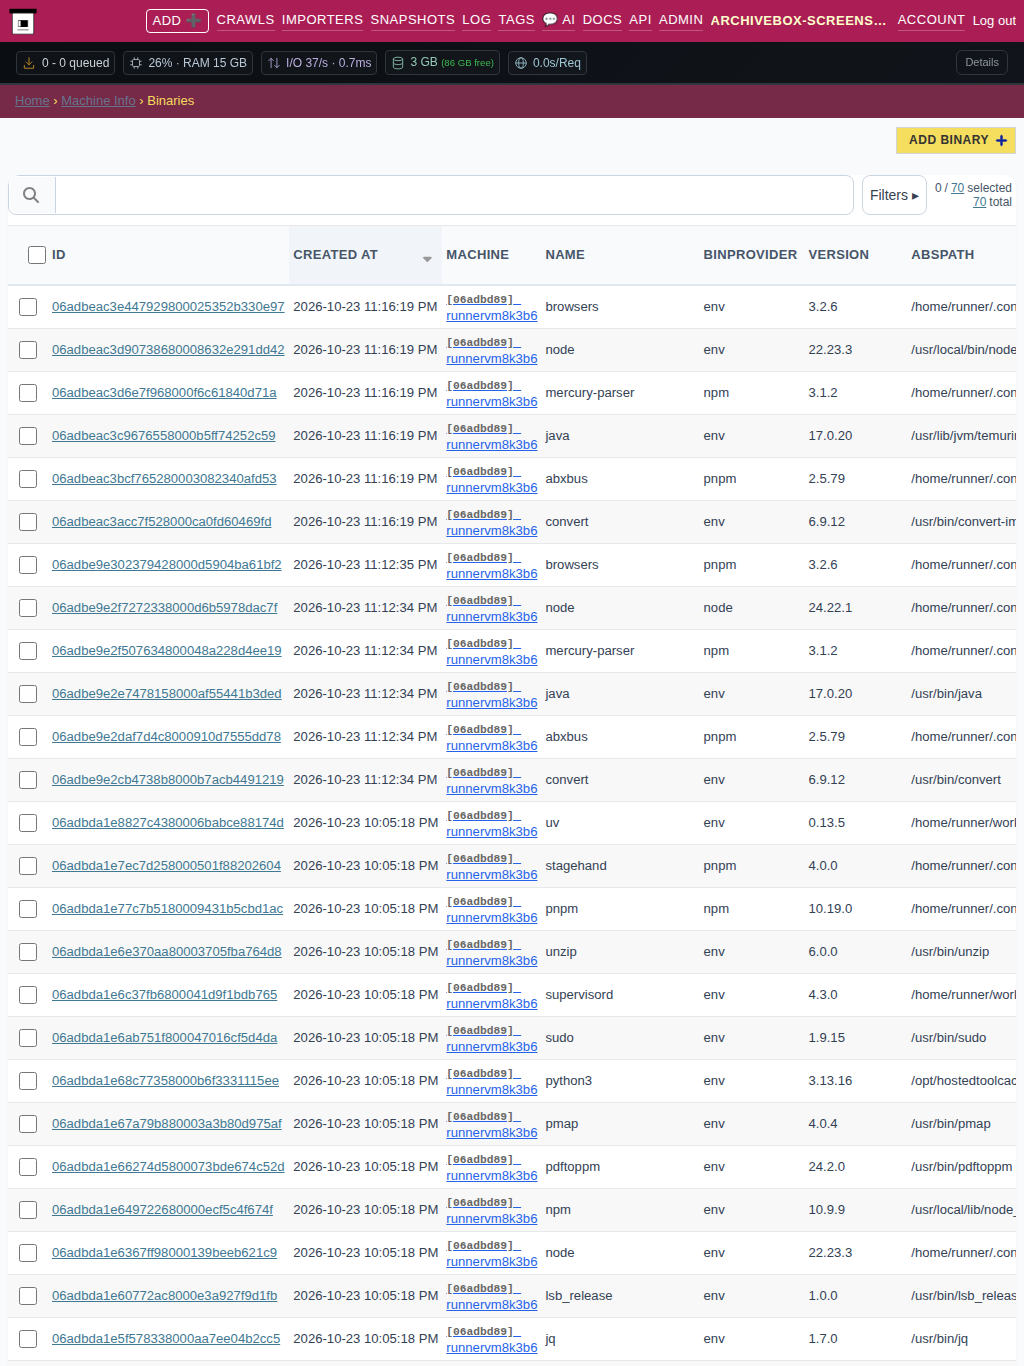Sort by the Version column header
The height and width of the screenshot is (1366, 1024).
point(838,255)
